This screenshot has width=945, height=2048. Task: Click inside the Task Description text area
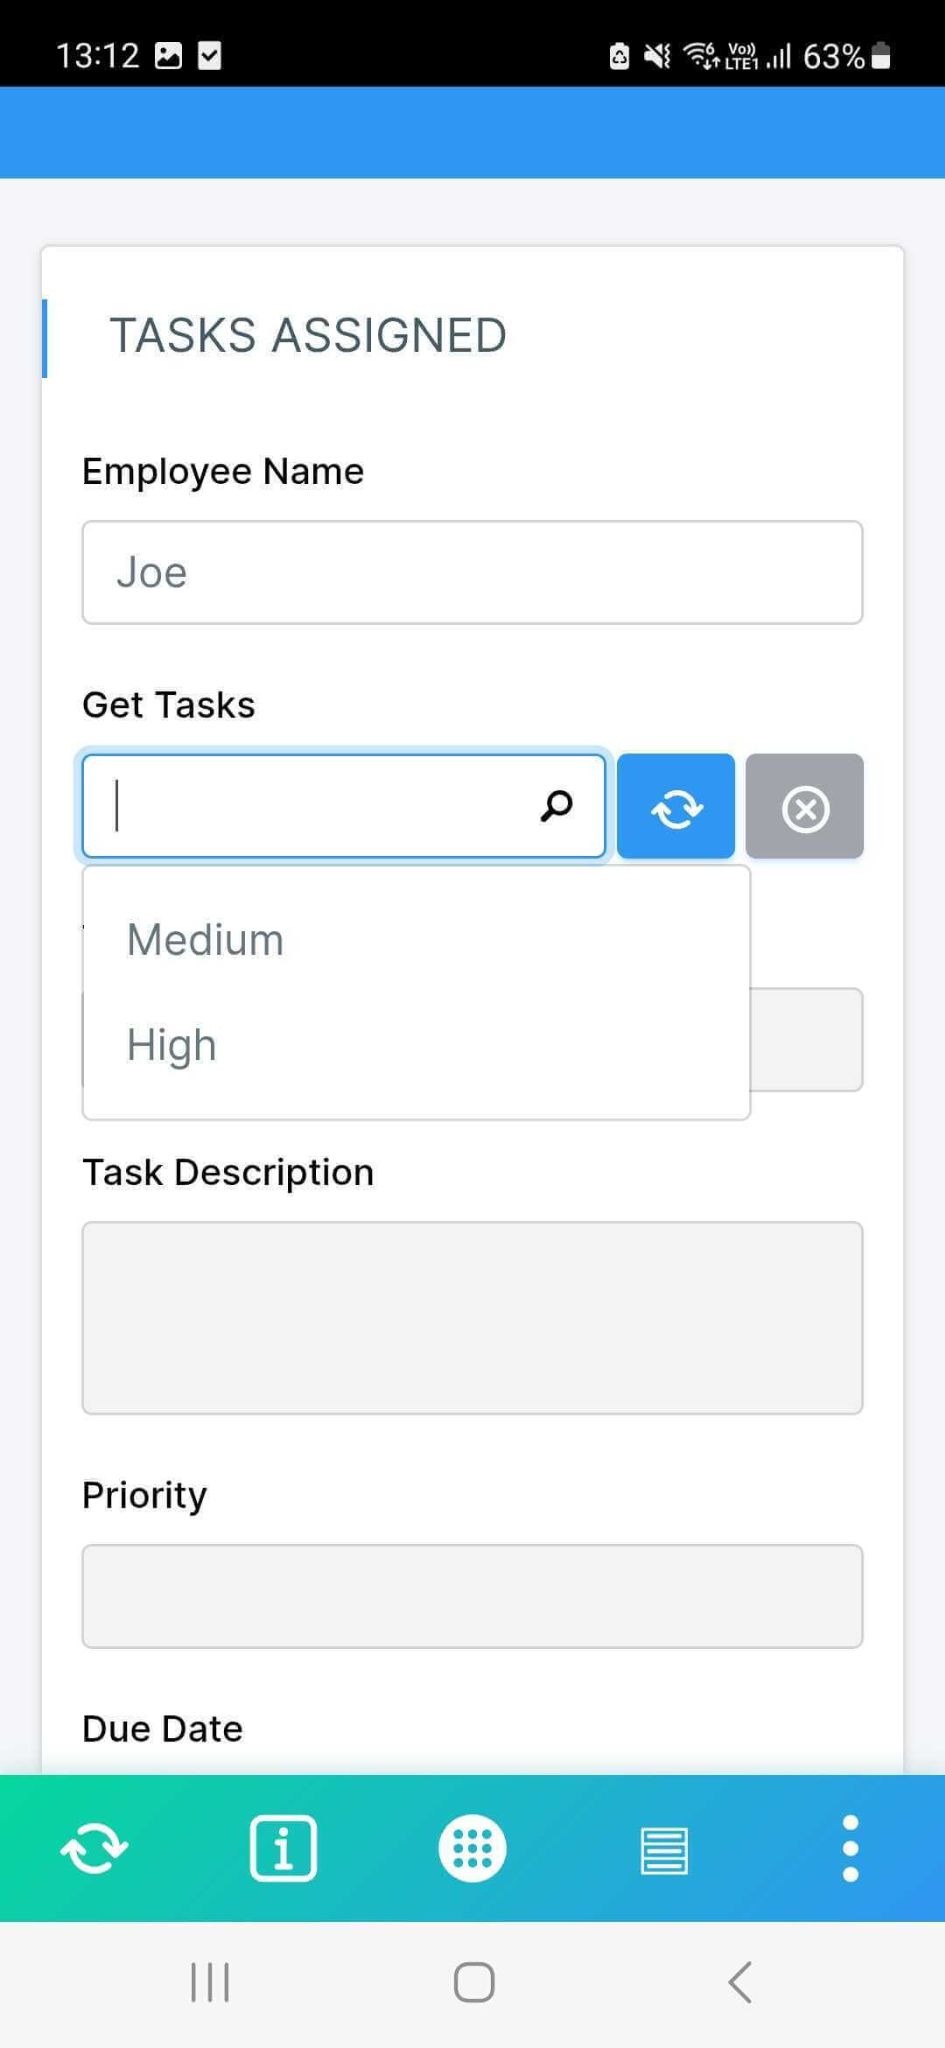(x=471, y=1316)
